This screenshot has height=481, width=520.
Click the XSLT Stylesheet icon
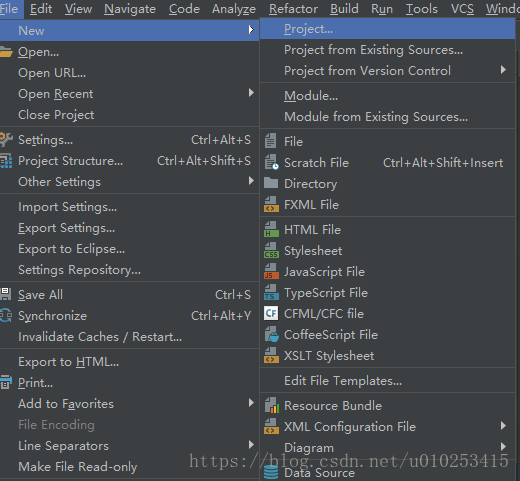click(271, 355)
